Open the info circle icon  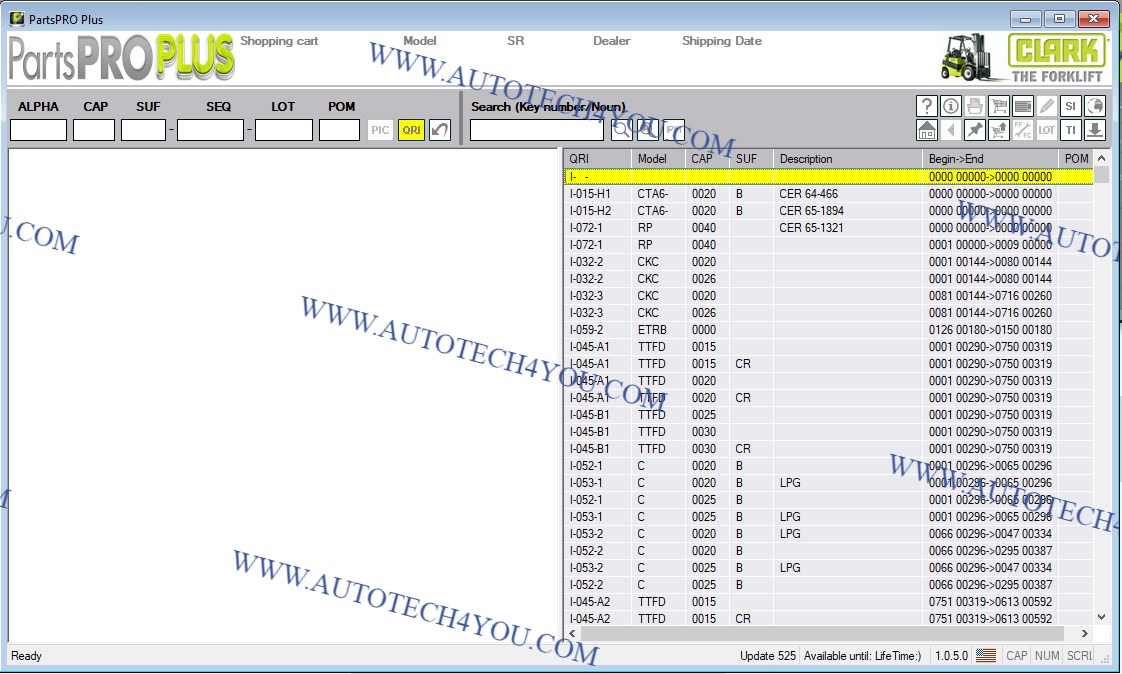[x=950, y=106]
